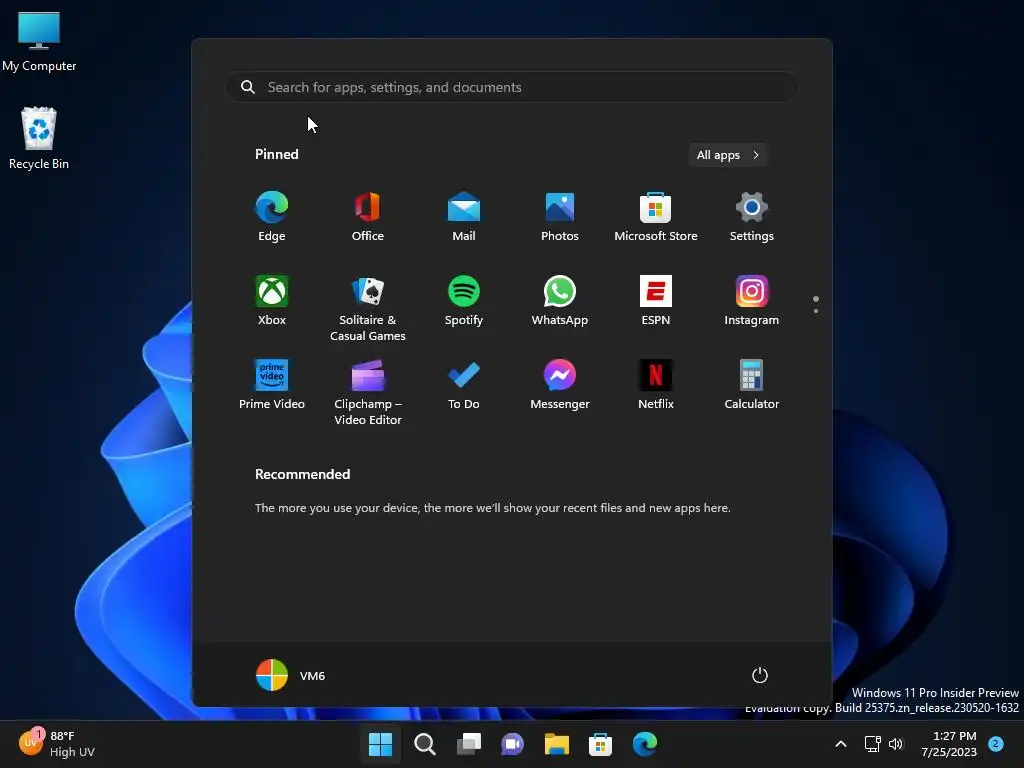Open Messenger
The width and height of the screenshot is (1024, 768).
point(560,385)
